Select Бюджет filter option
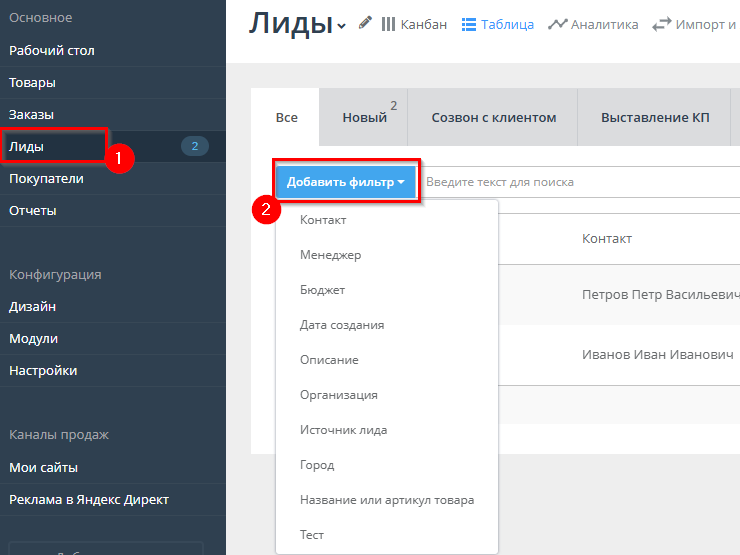740x555 pixels. (x=322, y=290)
